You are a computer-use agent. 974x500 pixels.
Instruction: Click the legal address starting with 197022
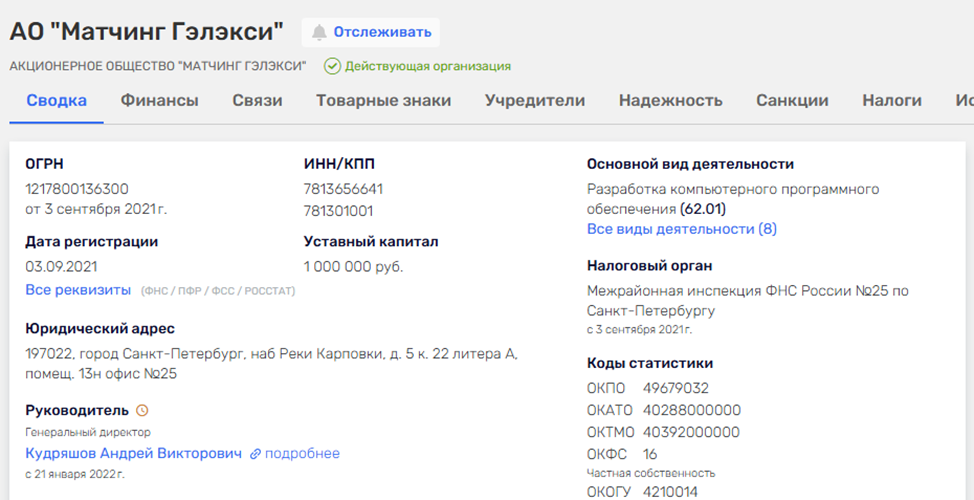coord(272,364)
